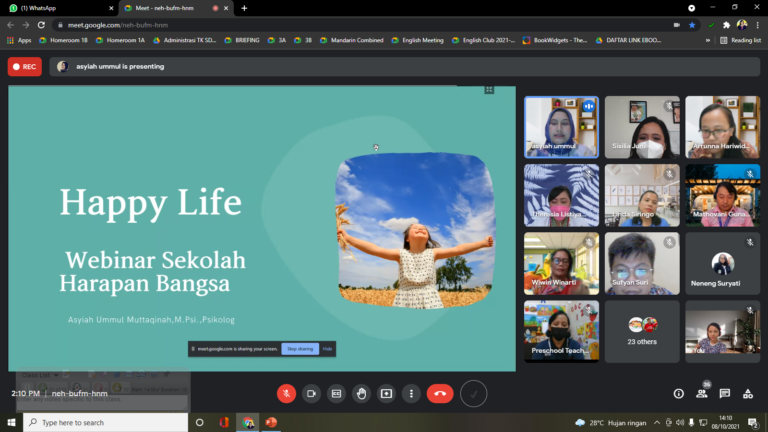
Task: Click the Windows taskbar search box
Action: [x=105, y=423]
